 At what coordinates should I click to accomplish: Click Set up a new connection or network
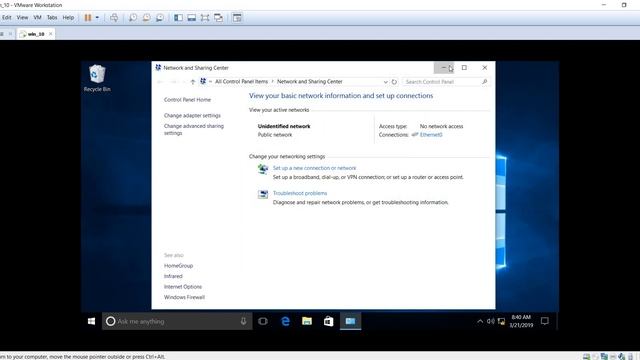314,168
